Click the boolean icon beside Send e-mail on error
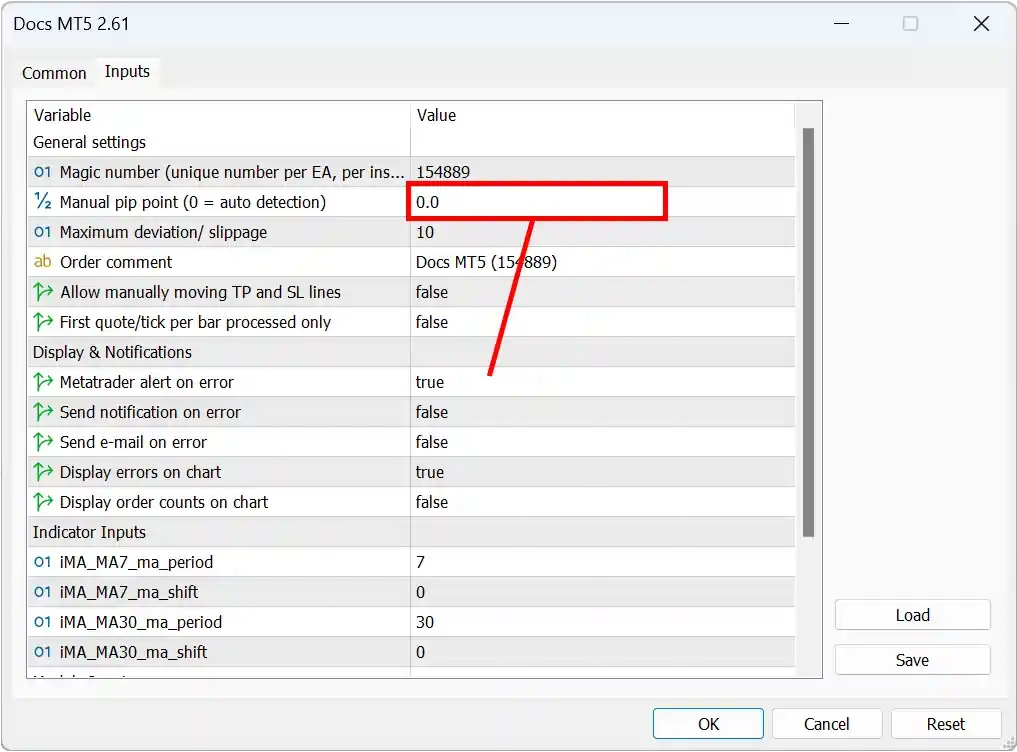Viewport: 1017px width, 752px height. pos(42,442)
